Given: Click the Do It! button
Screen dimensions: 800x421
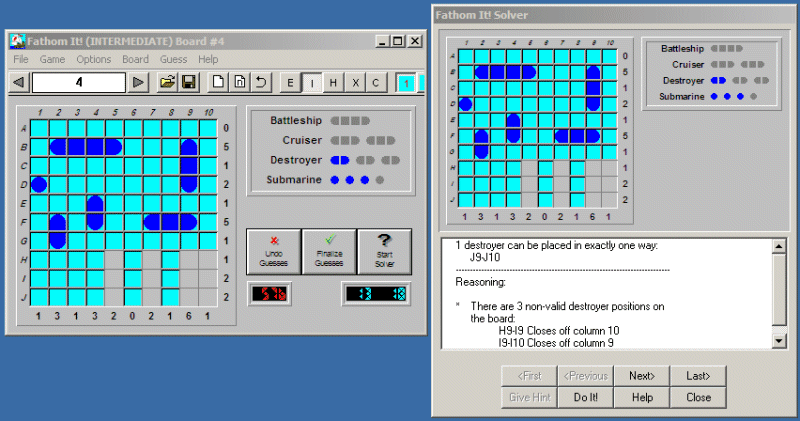Looking at the screenshot, I should pos(586,397).
